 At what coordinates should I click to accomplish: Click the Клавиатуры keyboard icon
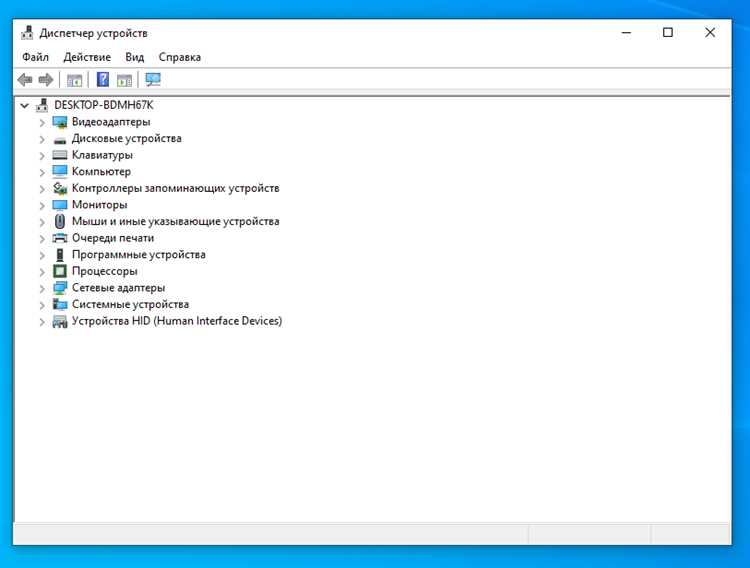(x=60, y=155)
